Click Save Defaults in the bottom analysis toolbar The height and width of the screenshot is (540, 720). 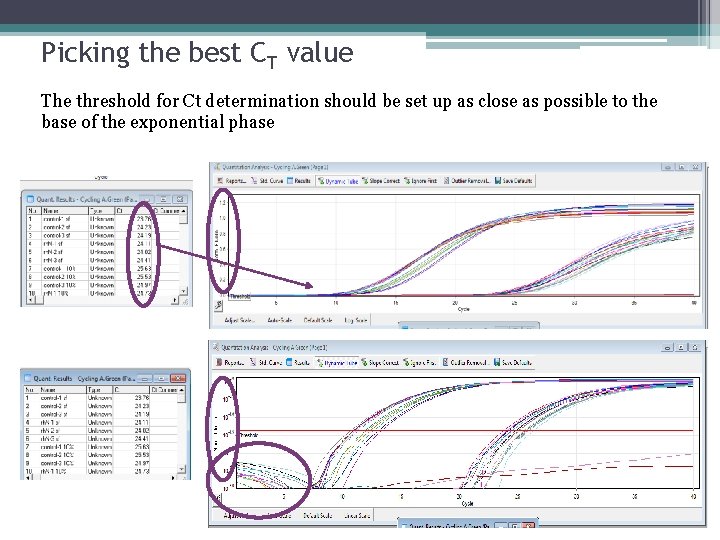[512, 362]
